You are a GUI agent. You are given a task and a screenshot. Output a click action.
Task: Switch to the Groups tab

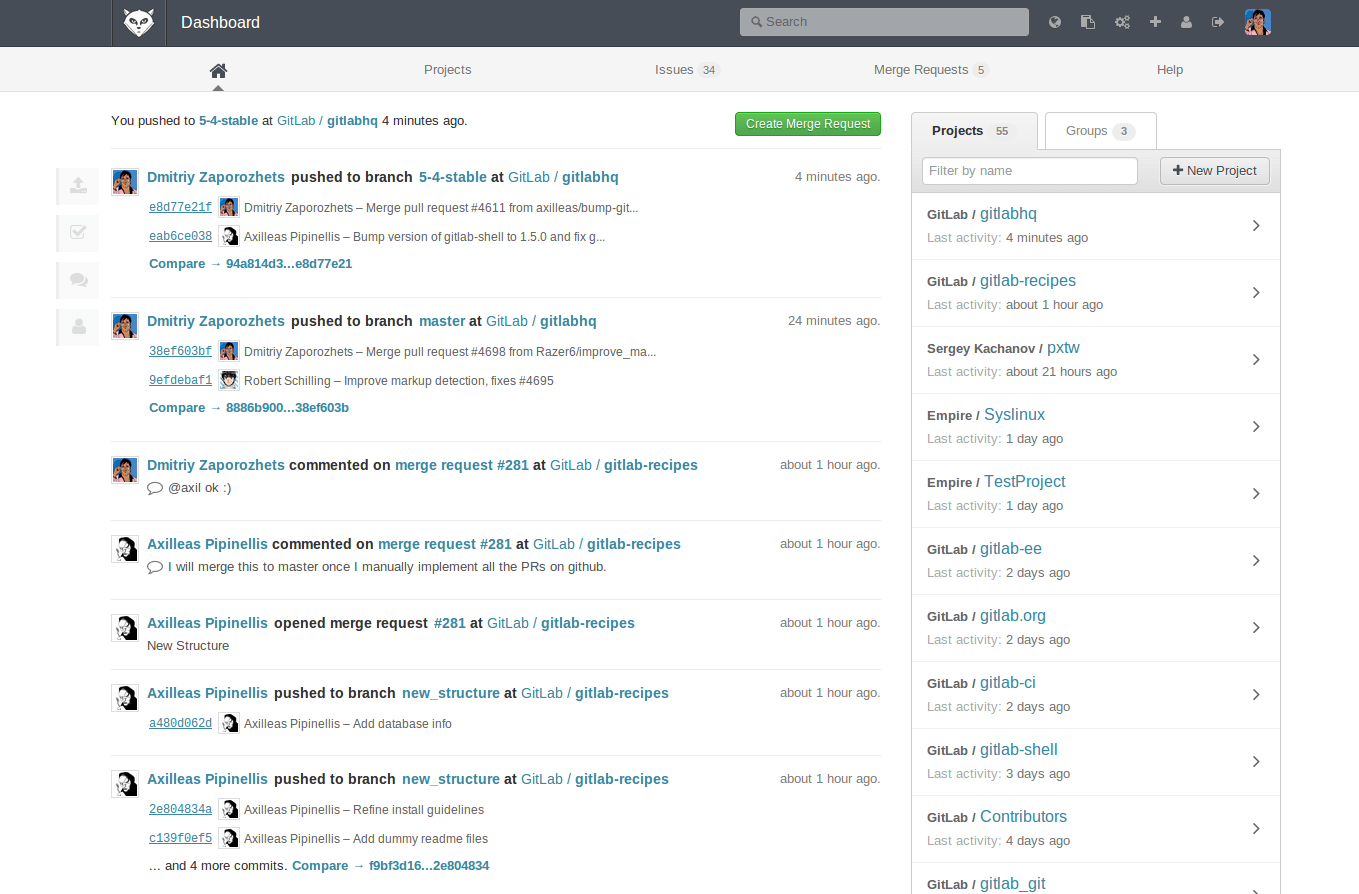(x=1099, y=130)
